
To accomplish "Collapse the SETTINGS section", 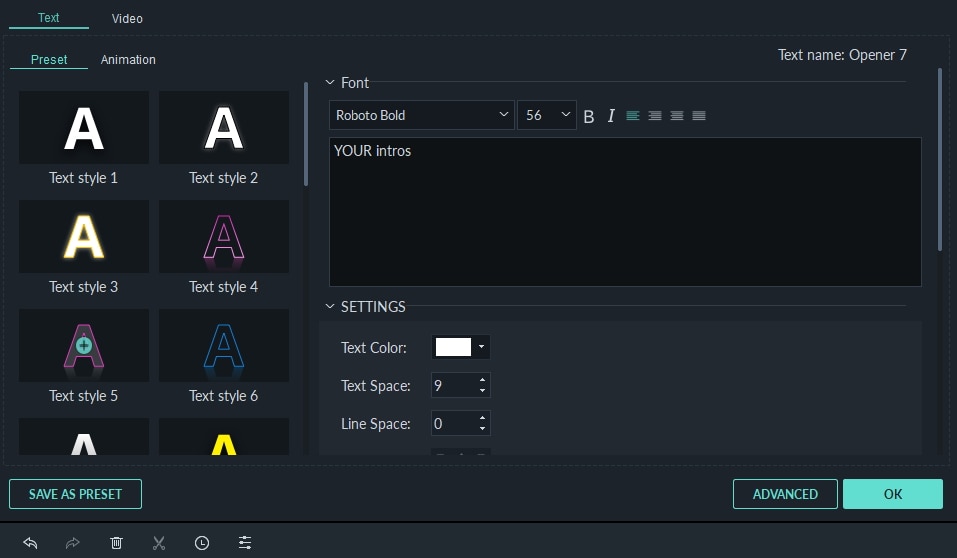I will 330,307.
